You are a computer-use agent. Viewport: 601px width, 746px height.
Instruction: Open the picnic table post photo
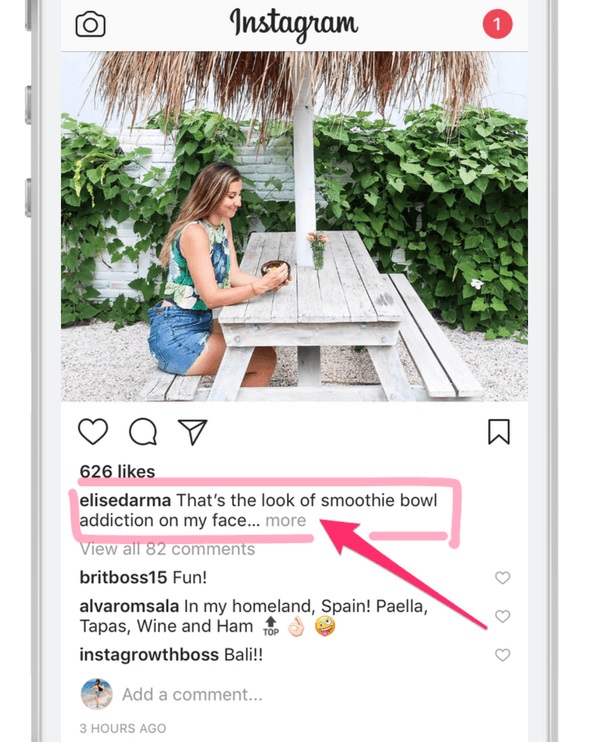click(x=294, y=226)
